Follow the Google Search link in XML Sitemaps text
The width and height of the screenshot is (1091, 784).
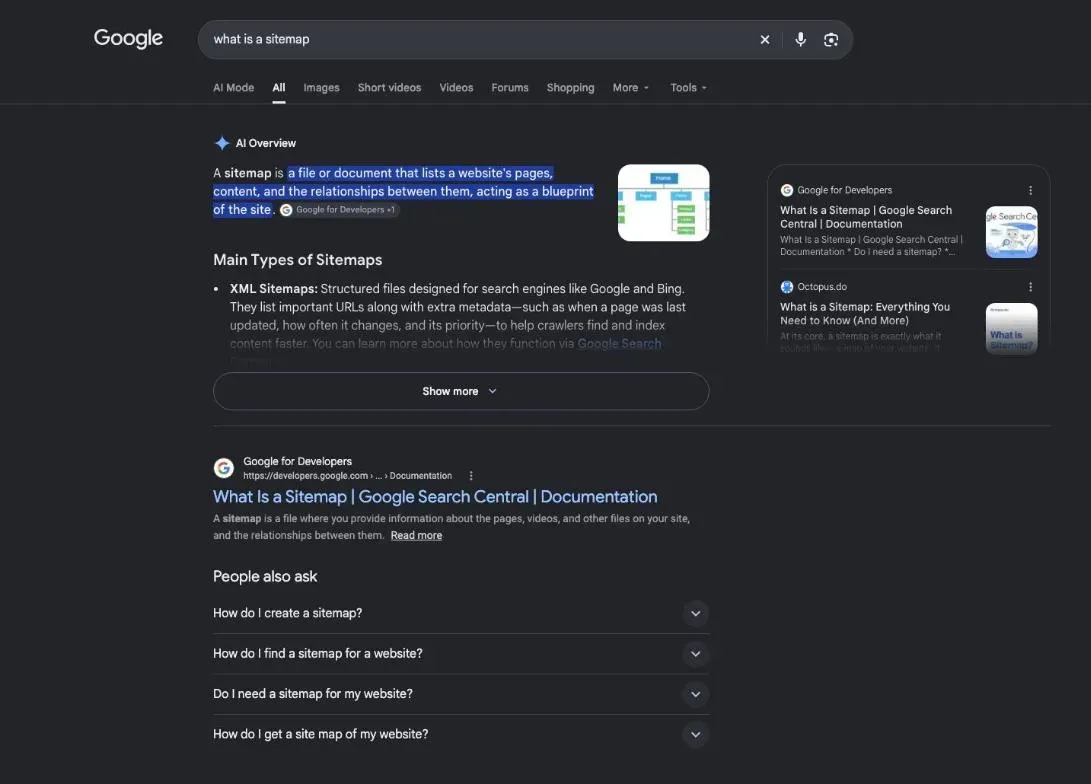619,344
